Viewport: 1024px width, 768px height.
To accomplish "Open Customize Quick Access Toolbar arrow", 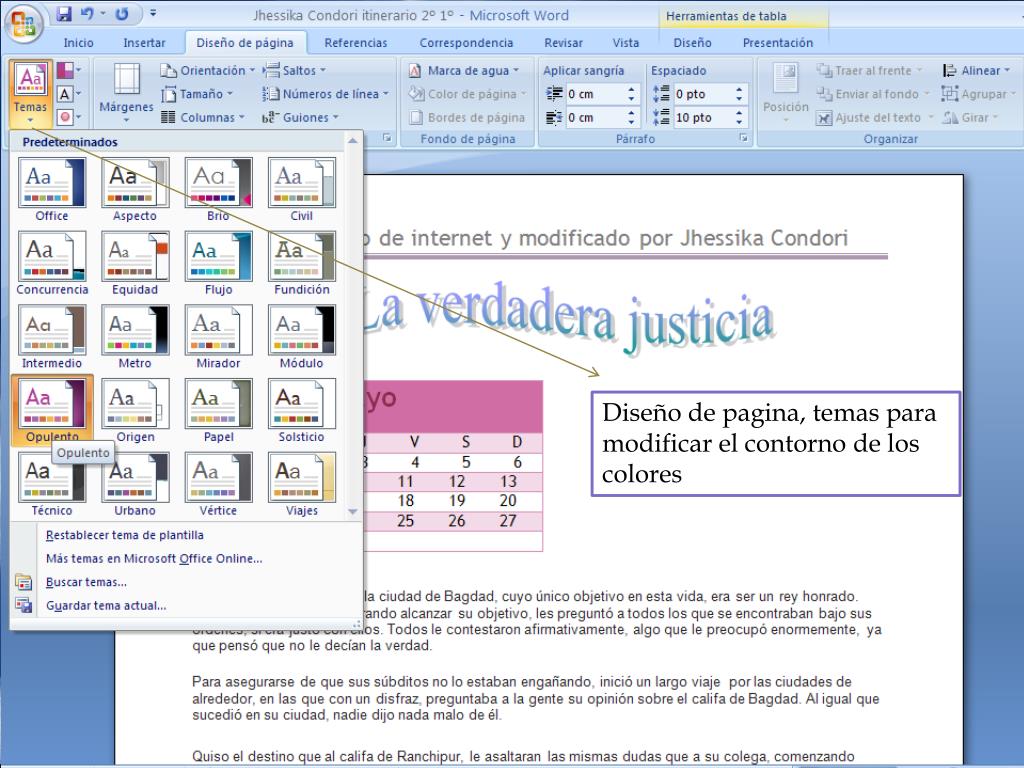I will 153,13.
